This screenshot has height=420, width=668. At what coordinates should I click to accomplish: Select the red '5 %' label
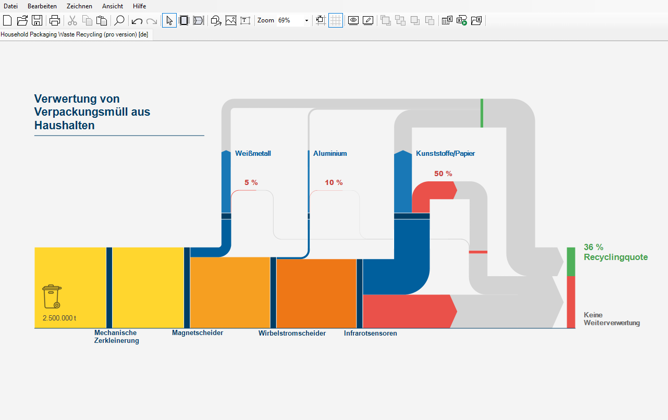click(x=251, y=182)
